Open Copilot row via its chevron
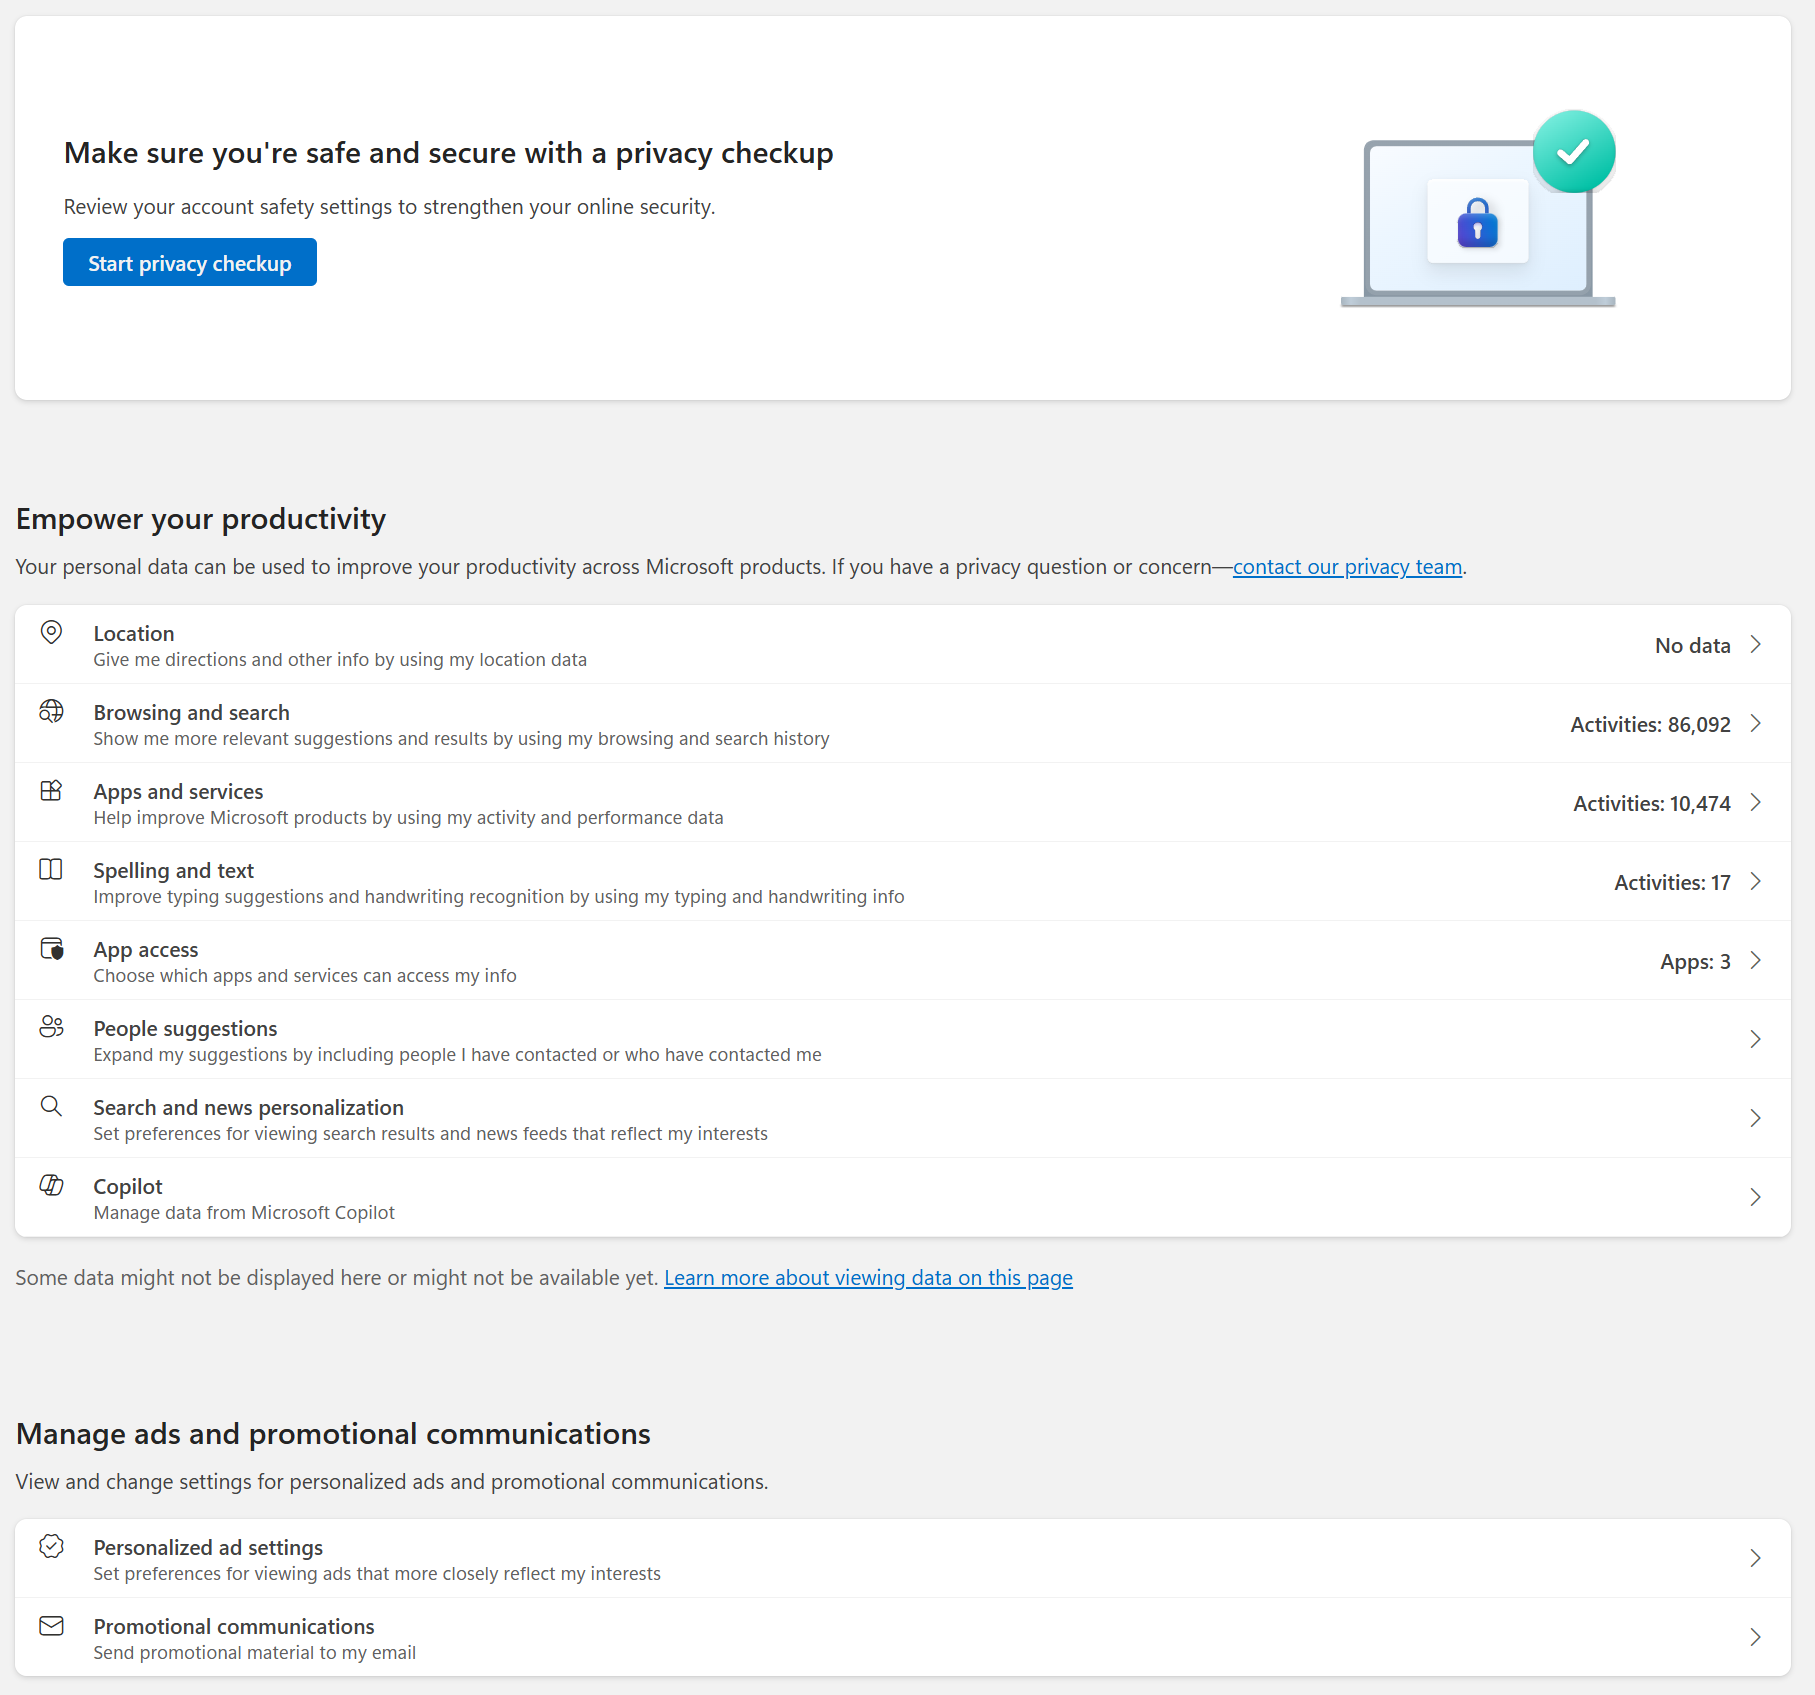The height and width of the screenshot is (1695, 1815). pos(1755,1197)
